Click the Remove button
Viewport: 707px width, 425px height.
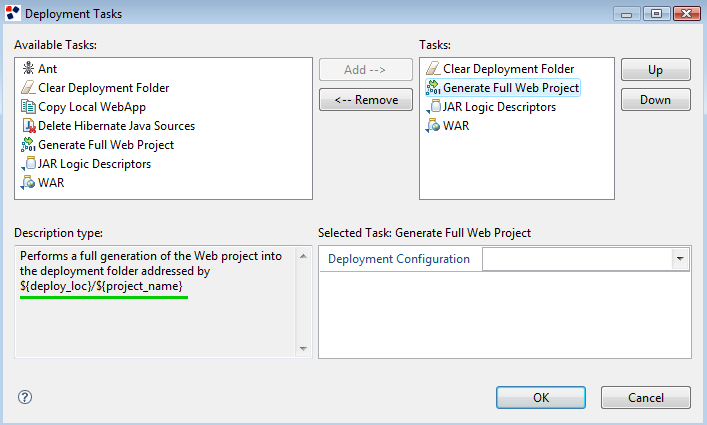pyautogui.click(x=366, y=100)
